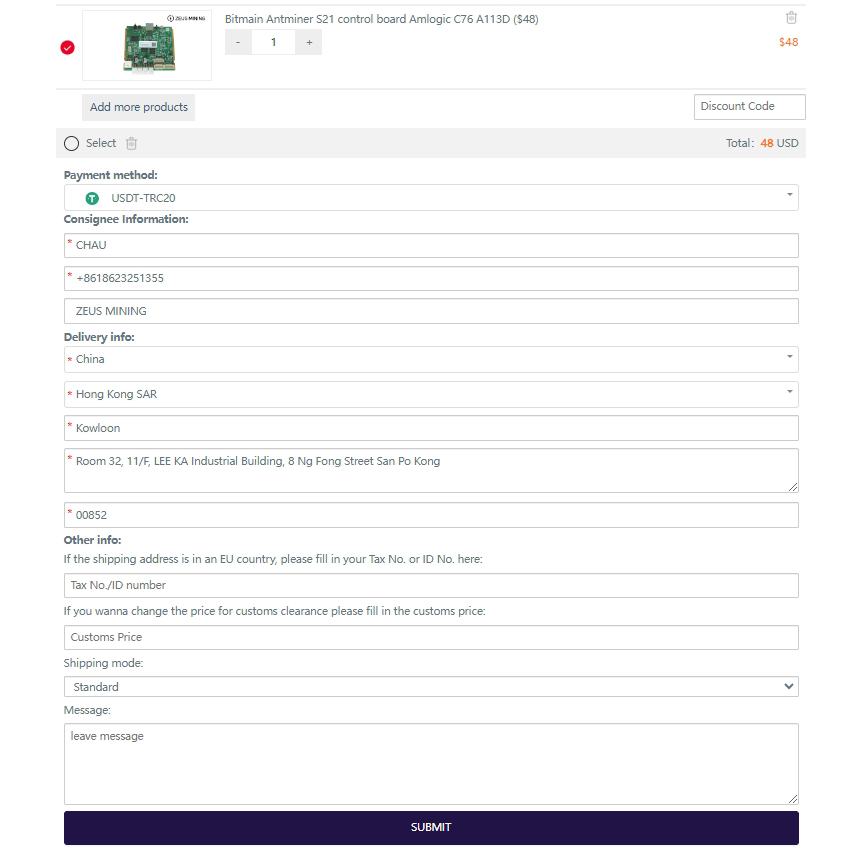Open the control board product thumbnail
This screenshot has height=851, width=850.
click(x=147, y=46)
